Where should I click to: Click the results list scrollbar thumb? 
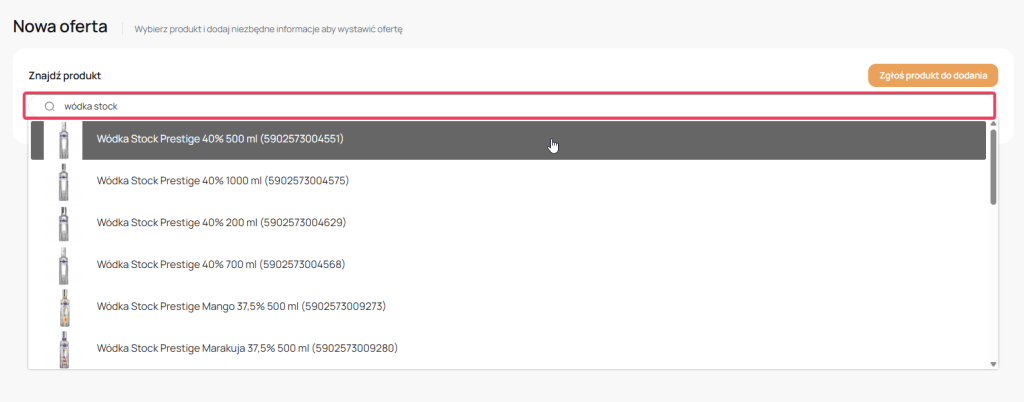tap(993, 165)
